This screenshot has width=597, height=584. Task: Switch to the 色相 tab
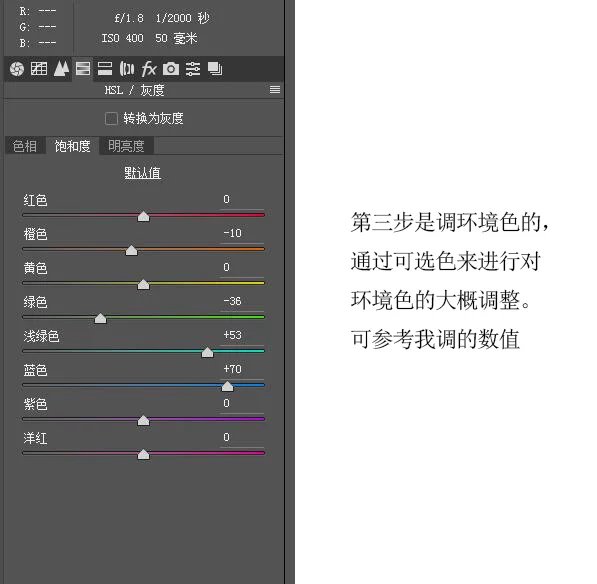coord(25,146)
